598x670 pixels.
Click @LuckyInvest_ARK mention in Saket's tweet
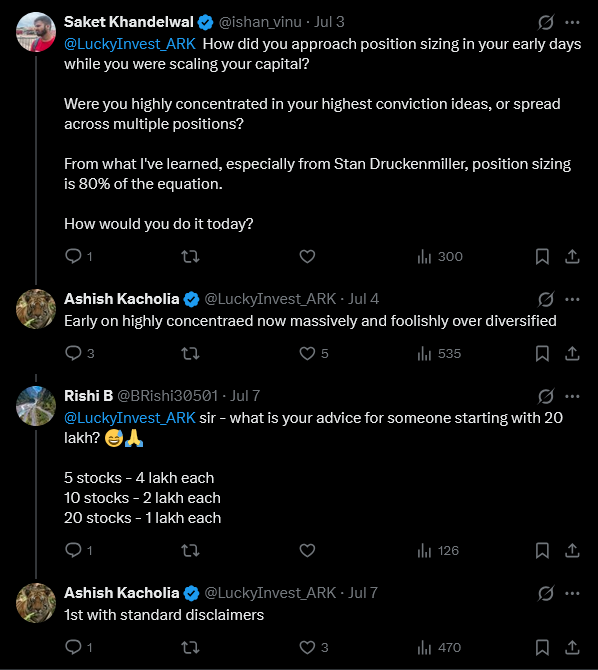coord(130,44)
